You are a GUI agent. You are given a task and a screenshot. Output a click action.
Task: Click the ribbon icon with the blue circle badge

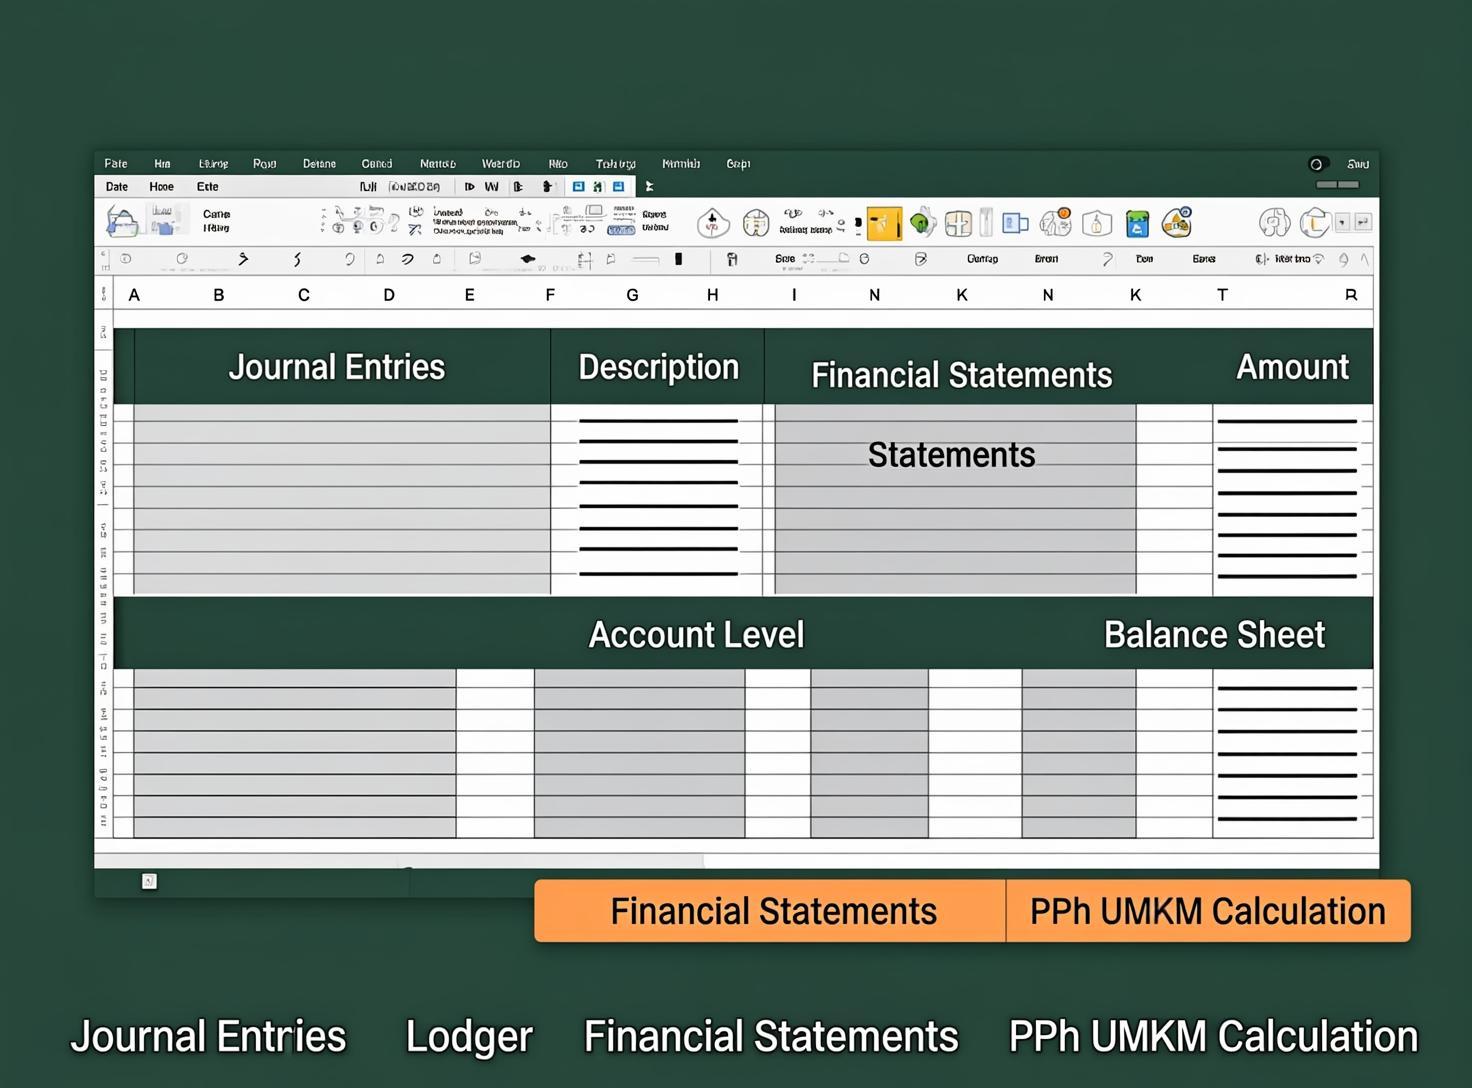point(1177,221)
